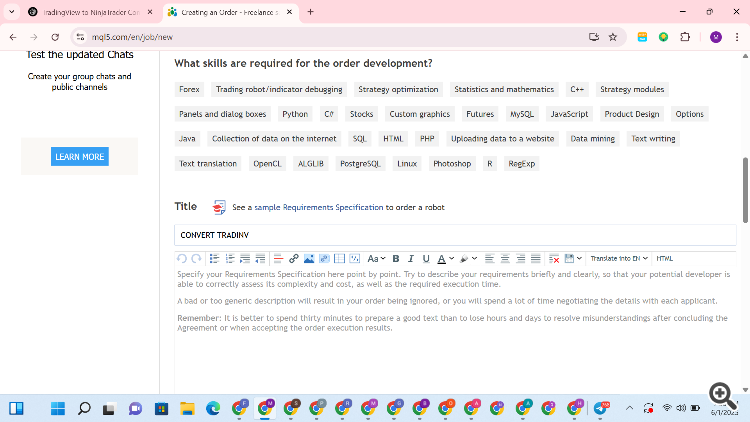Viewport: 750px width, 422px height.
Task: Bookmark this page with the star icon
Action: point(613,37)
